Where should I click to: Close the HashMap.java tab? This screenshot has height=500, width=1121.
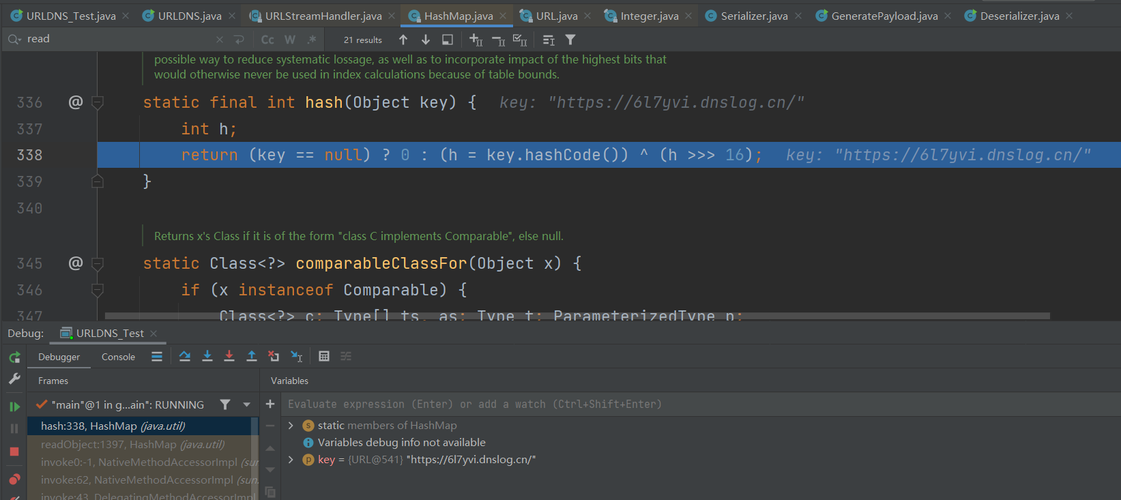503,16
